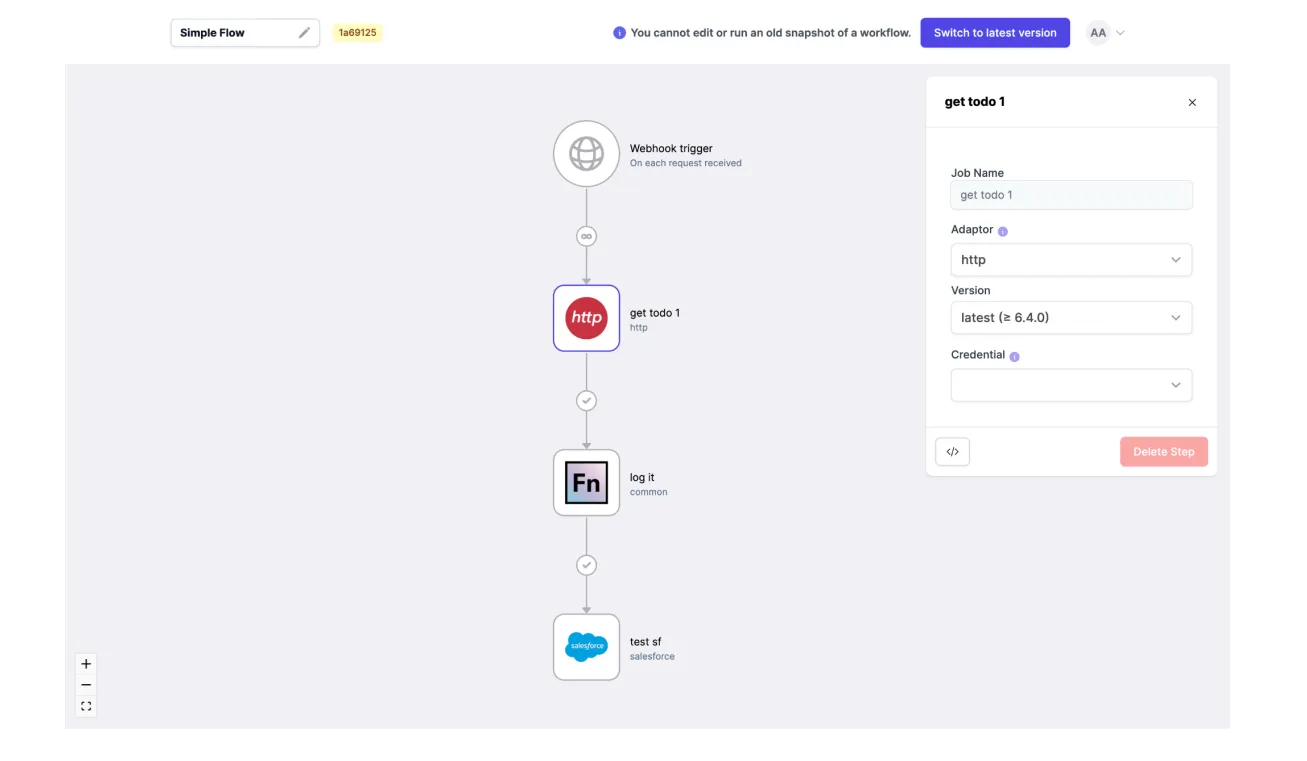Select the Fn node icon for log it
This screenshot has height=761, width=1307.
click(586, 483)
